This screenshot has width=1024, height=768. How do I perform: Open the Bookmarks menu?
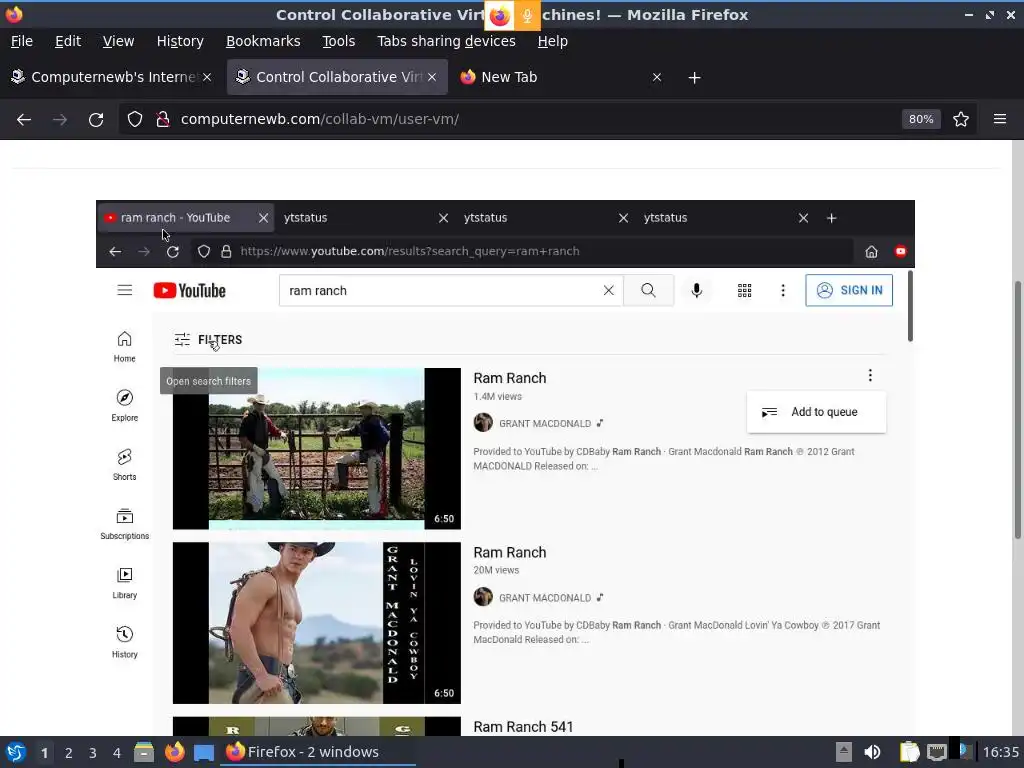click(263, 41)
